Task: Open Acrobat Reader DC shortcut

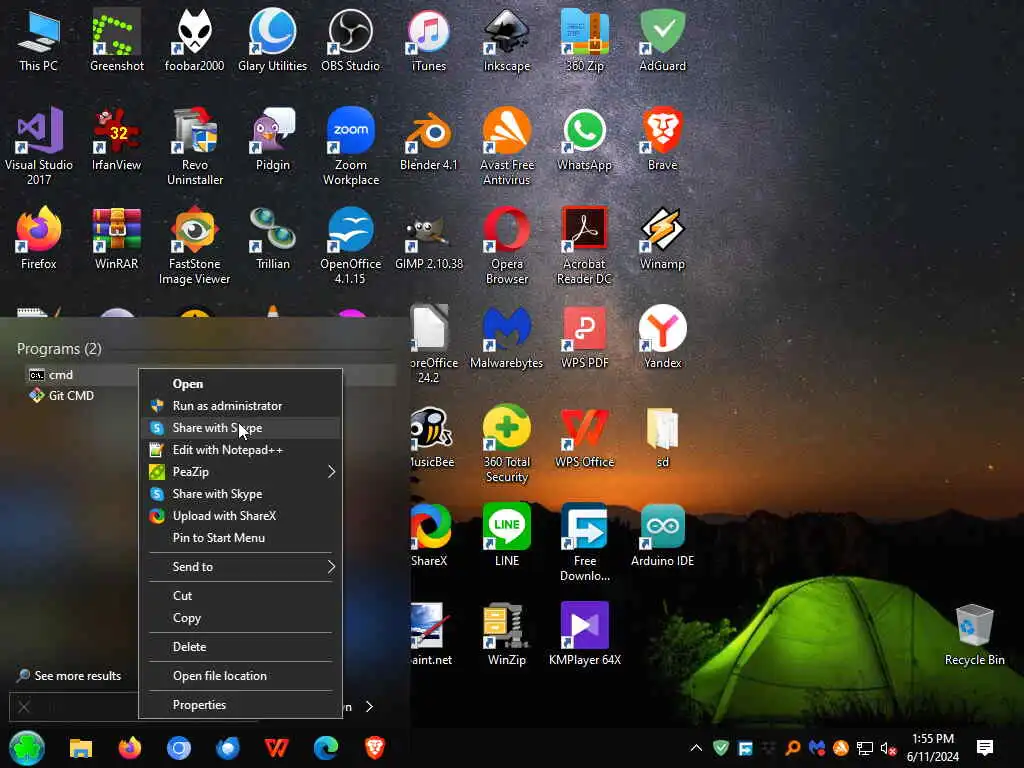Action: [584, 245]
